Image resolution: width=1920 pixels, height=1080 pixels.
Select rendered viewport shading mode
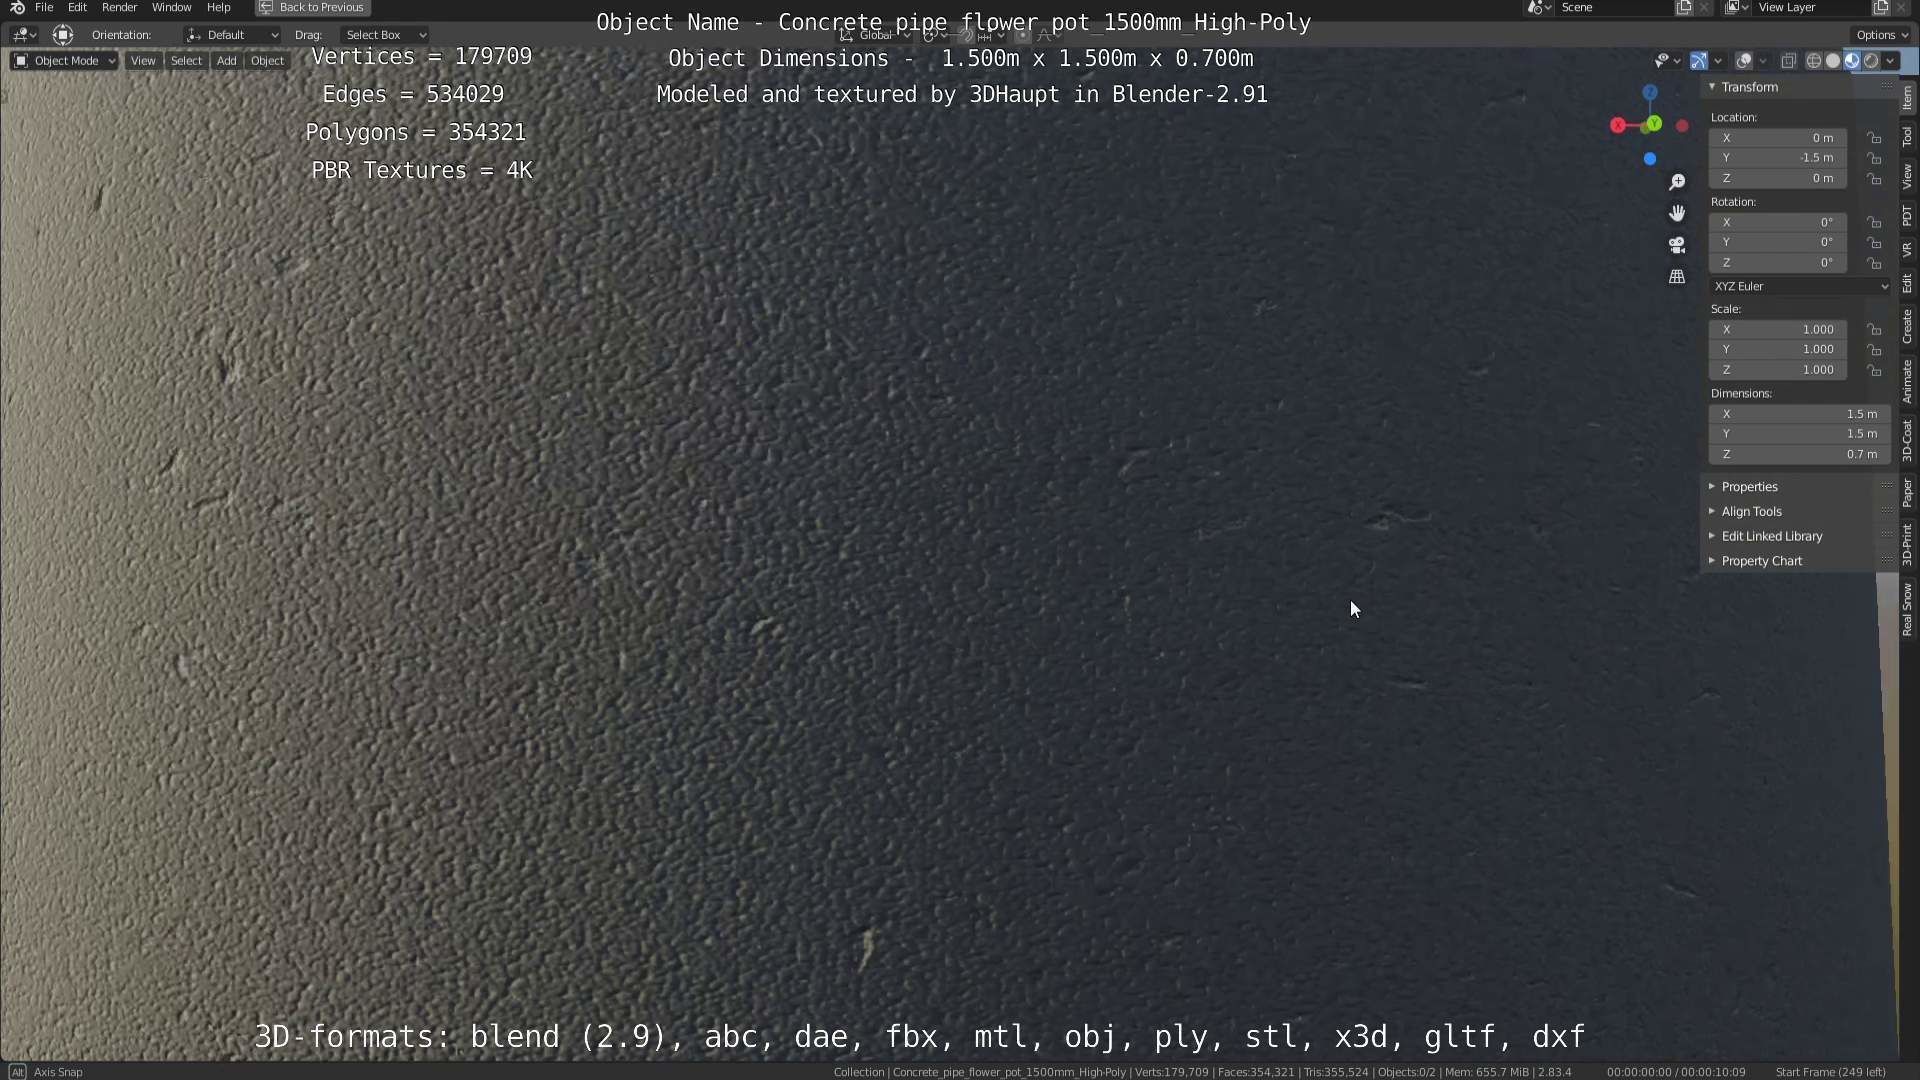click(1871, 61)
